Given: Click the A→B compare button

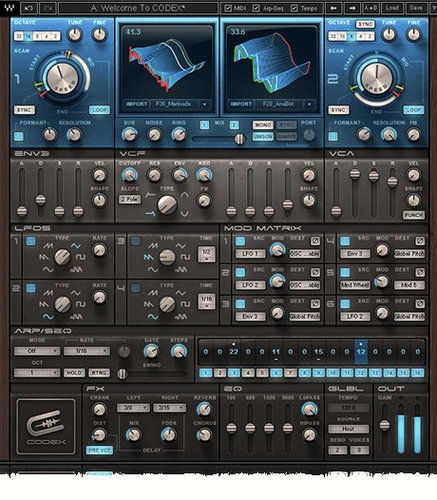Looking at the screenshot, I should [371, 8].
